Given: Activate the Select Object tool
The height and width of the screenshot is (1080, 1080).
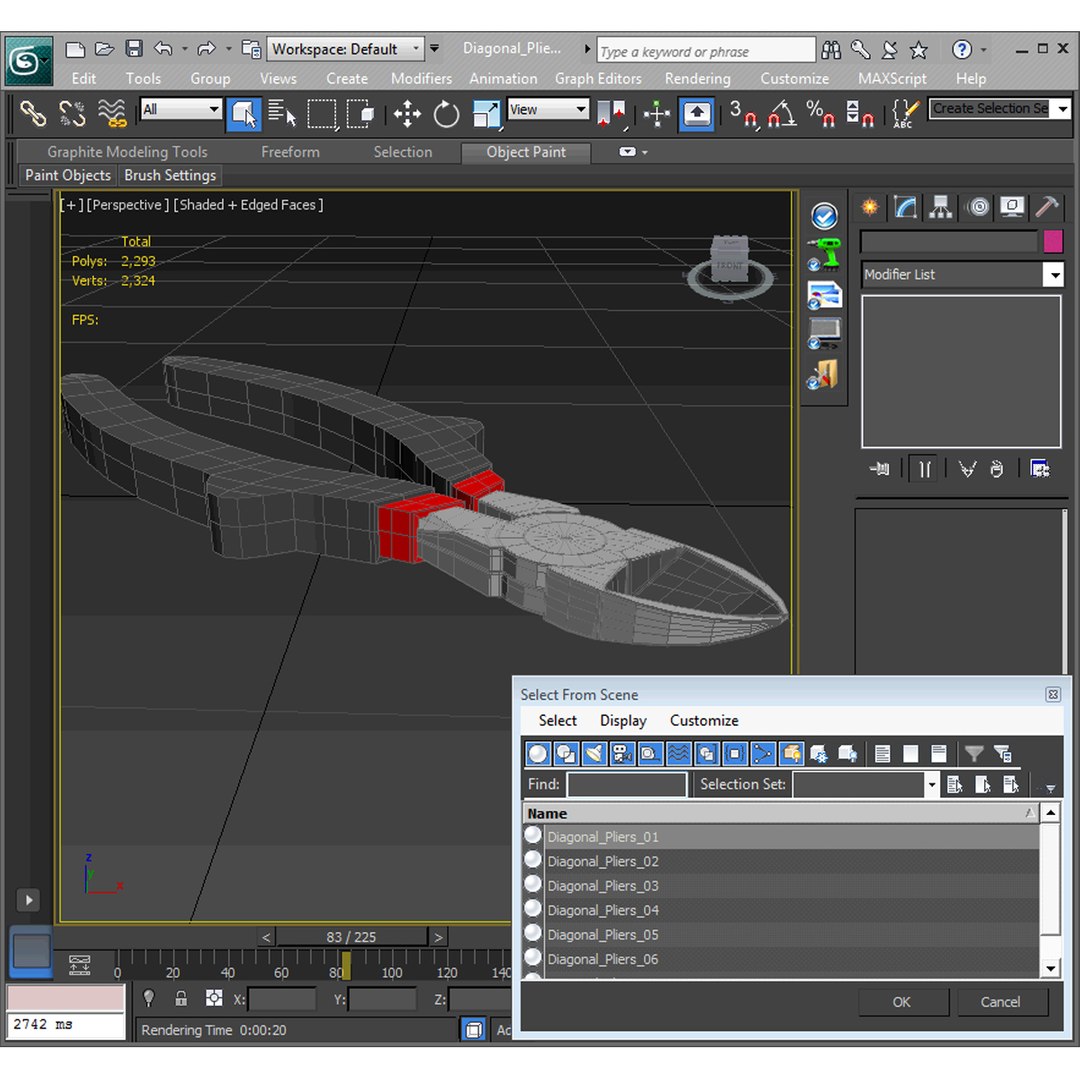Looking at the screenshot, I should 244,114.
